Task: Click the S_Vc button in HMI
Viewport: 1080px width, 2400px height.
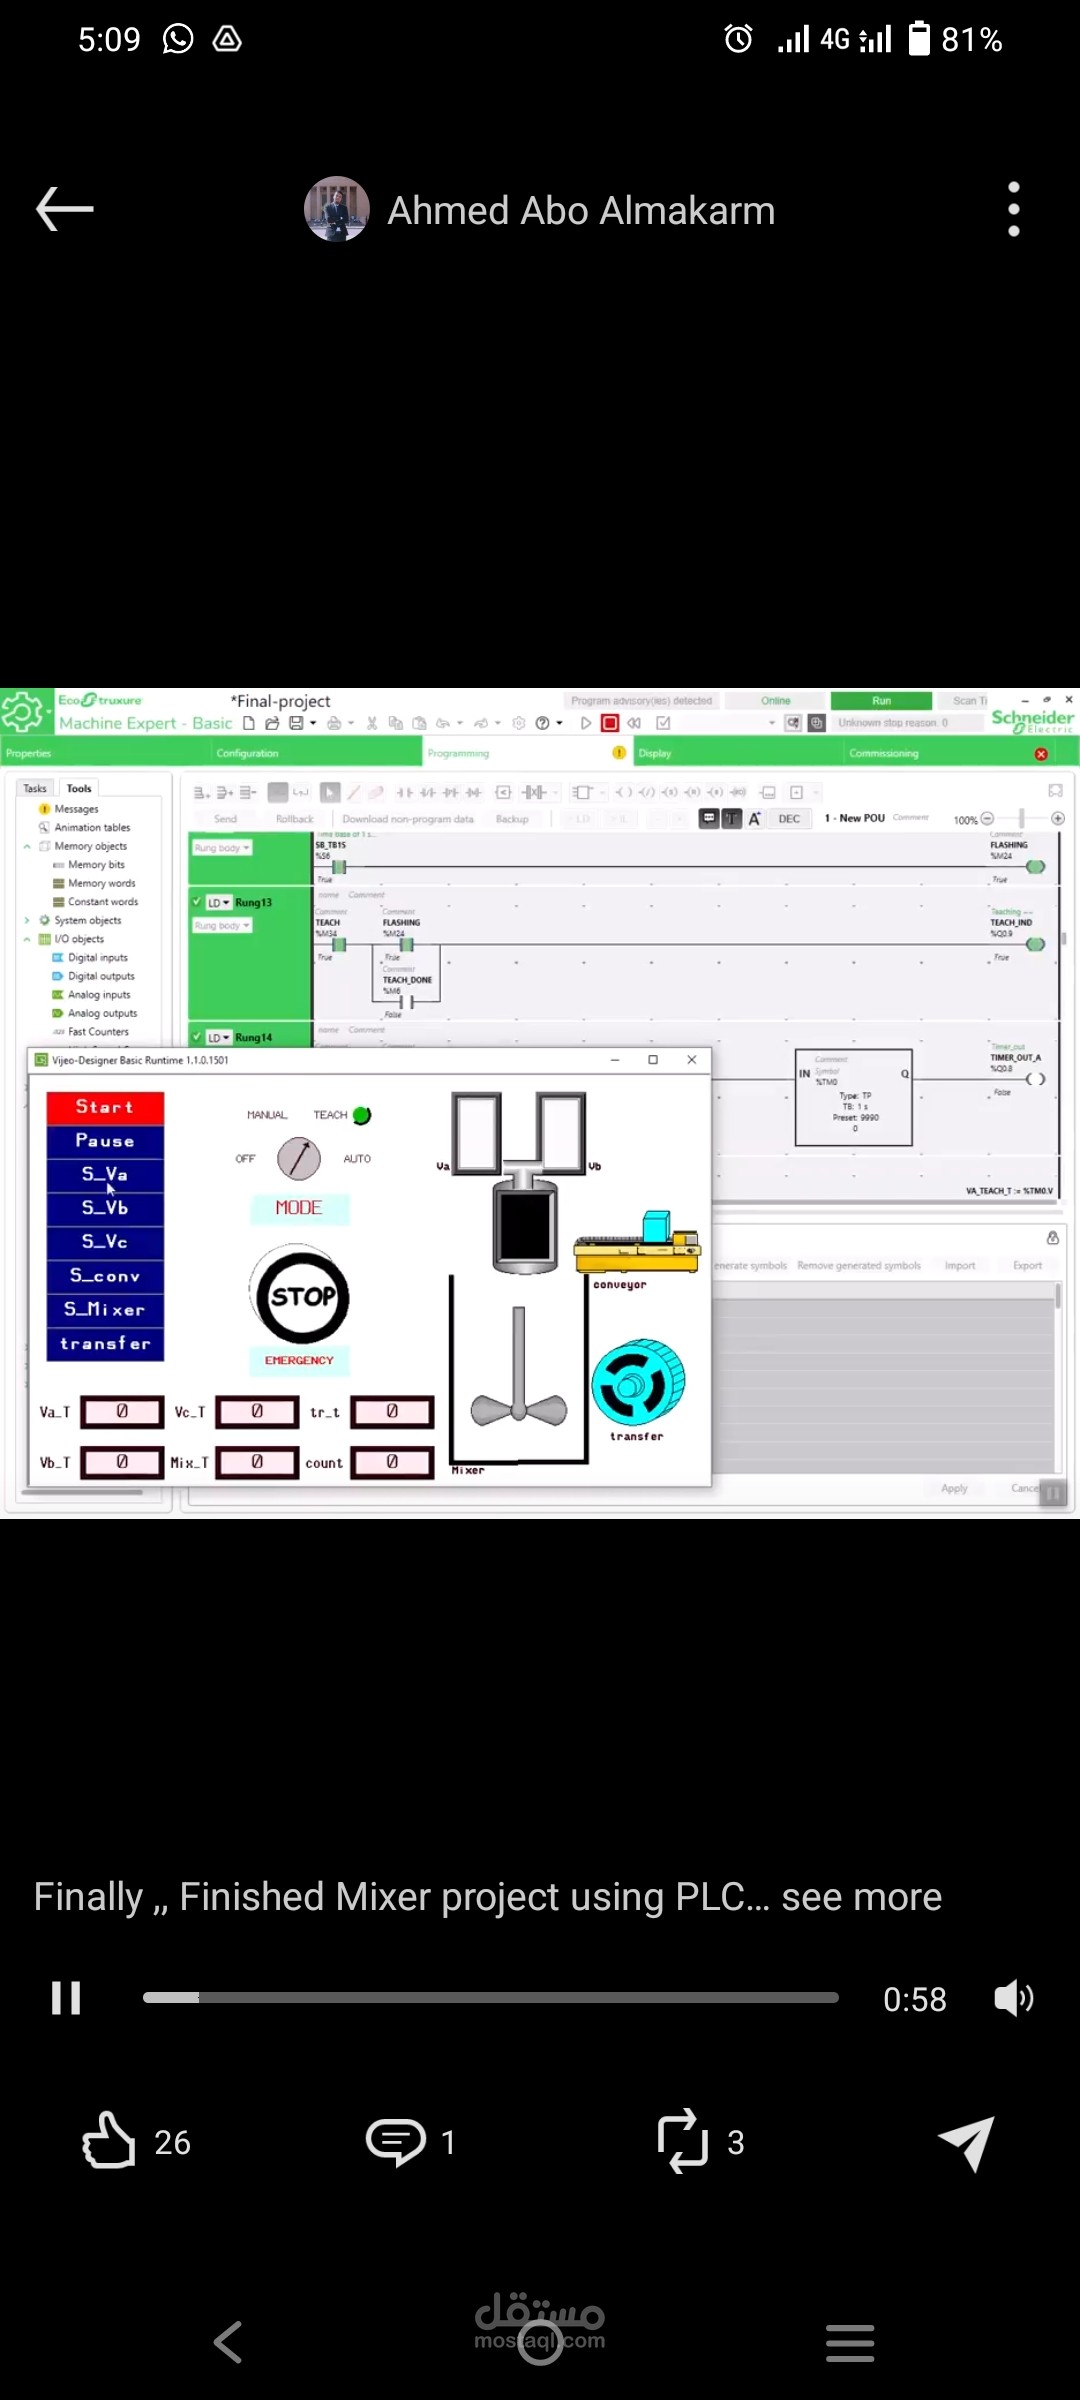Action: [x=105, y=1242]
